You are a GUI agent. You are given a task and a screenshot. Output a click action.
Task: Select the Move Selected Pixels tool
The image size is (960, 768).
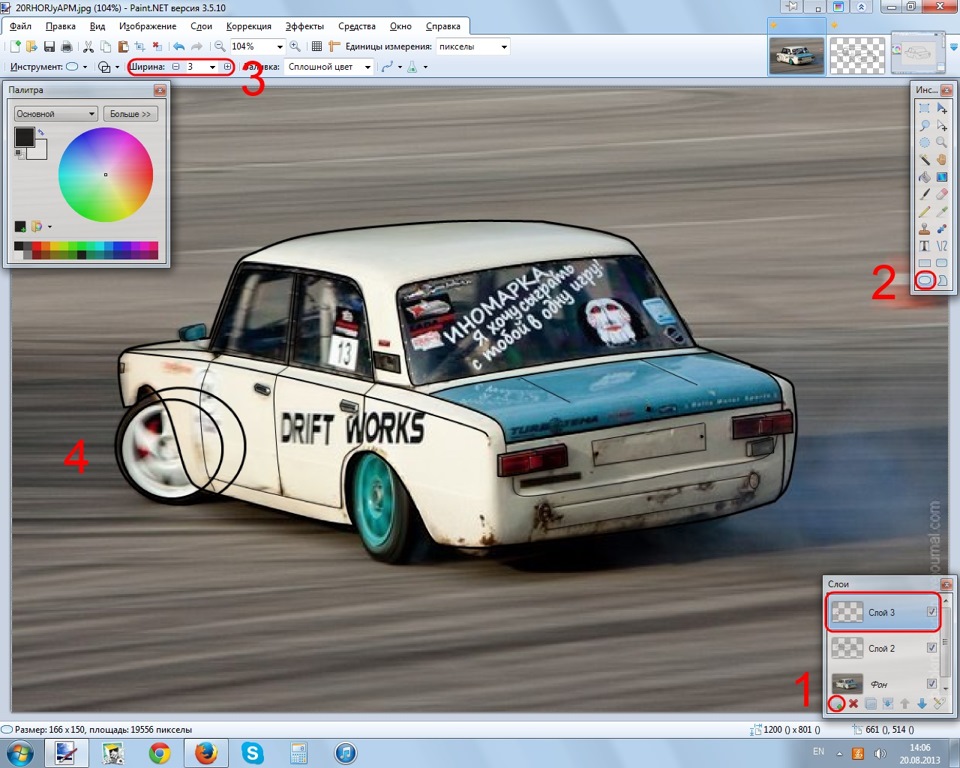coord(942,108)
